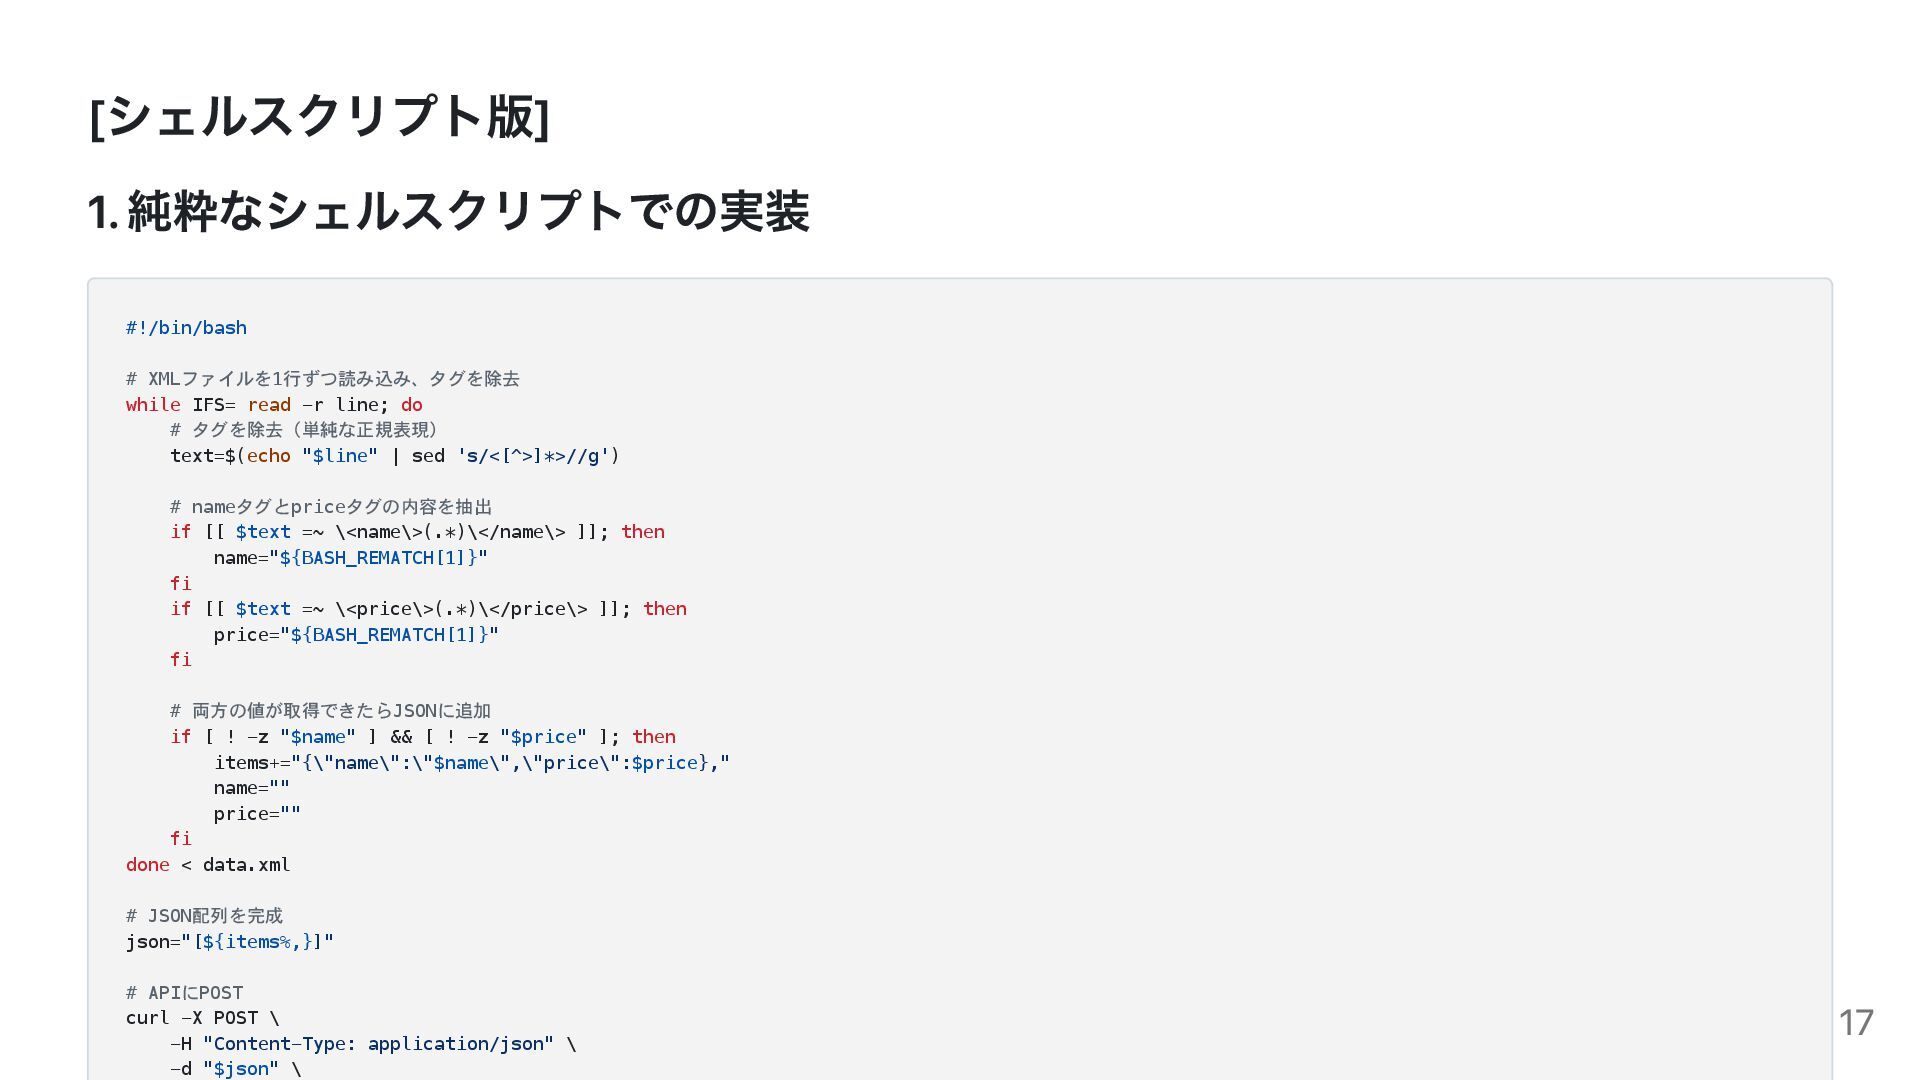Click the done < data.xml line
This screenshot has height=1080, width=1920.
coord(208,865)
